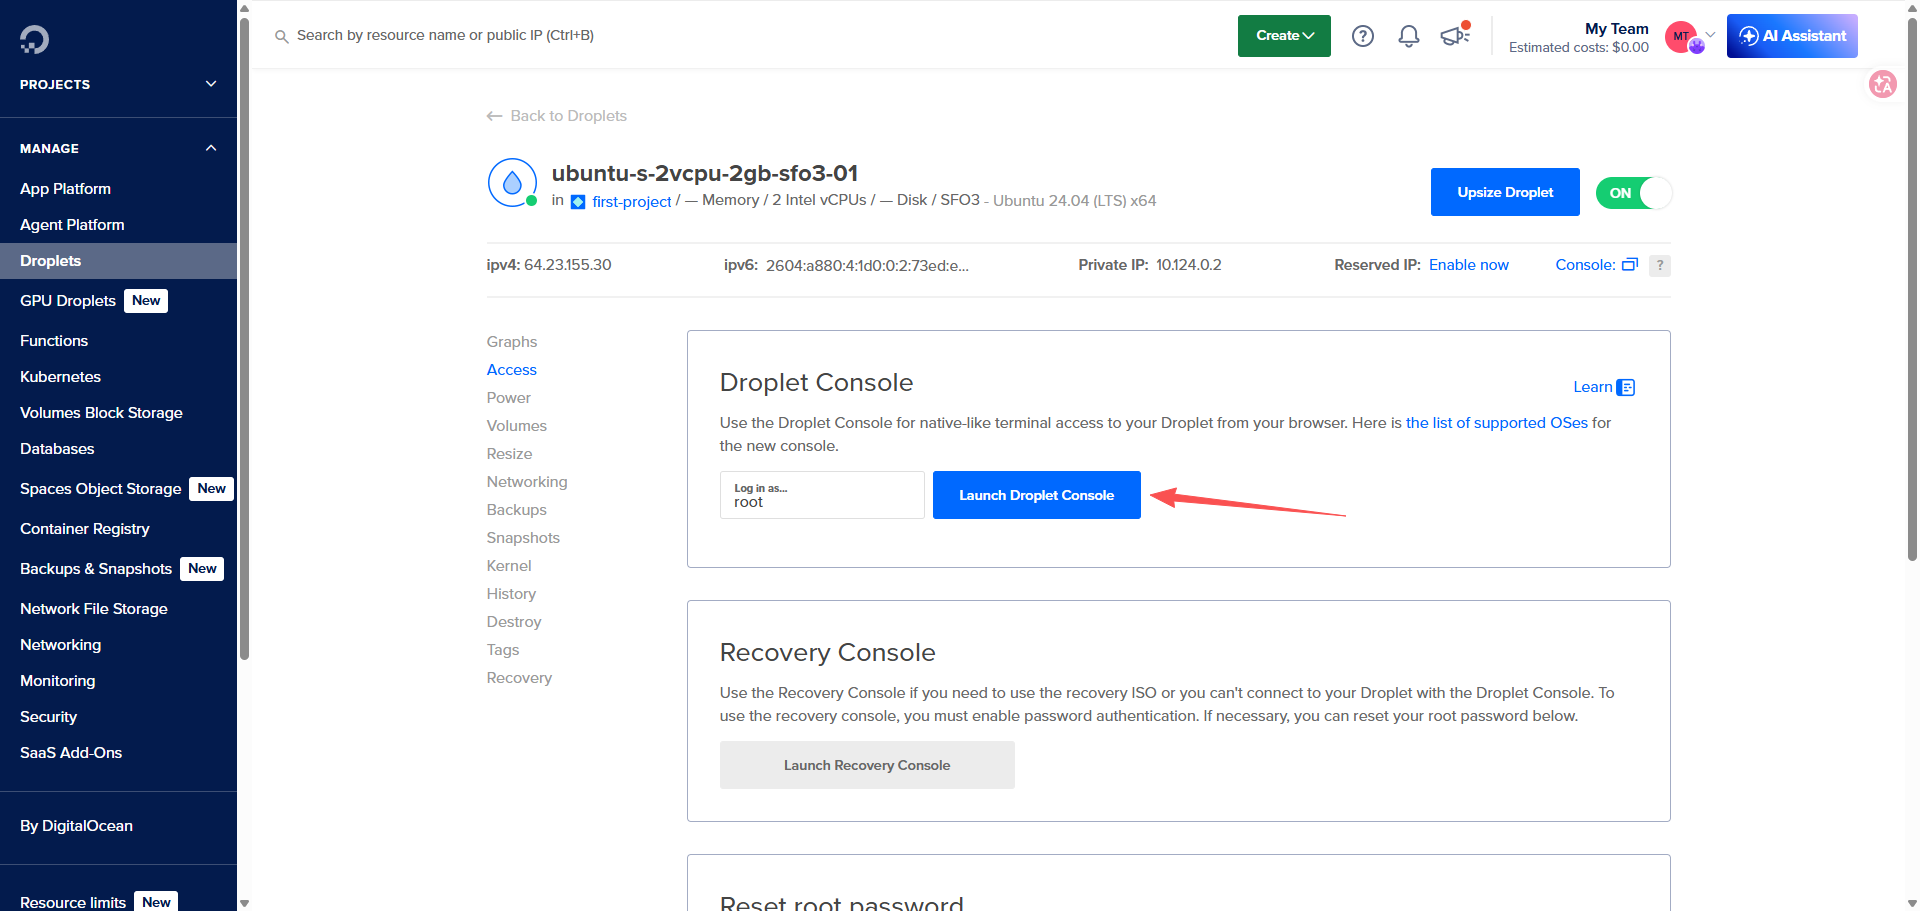1920x911 pixels.
Task: Open the AI Assistant
Action: 1792,36
